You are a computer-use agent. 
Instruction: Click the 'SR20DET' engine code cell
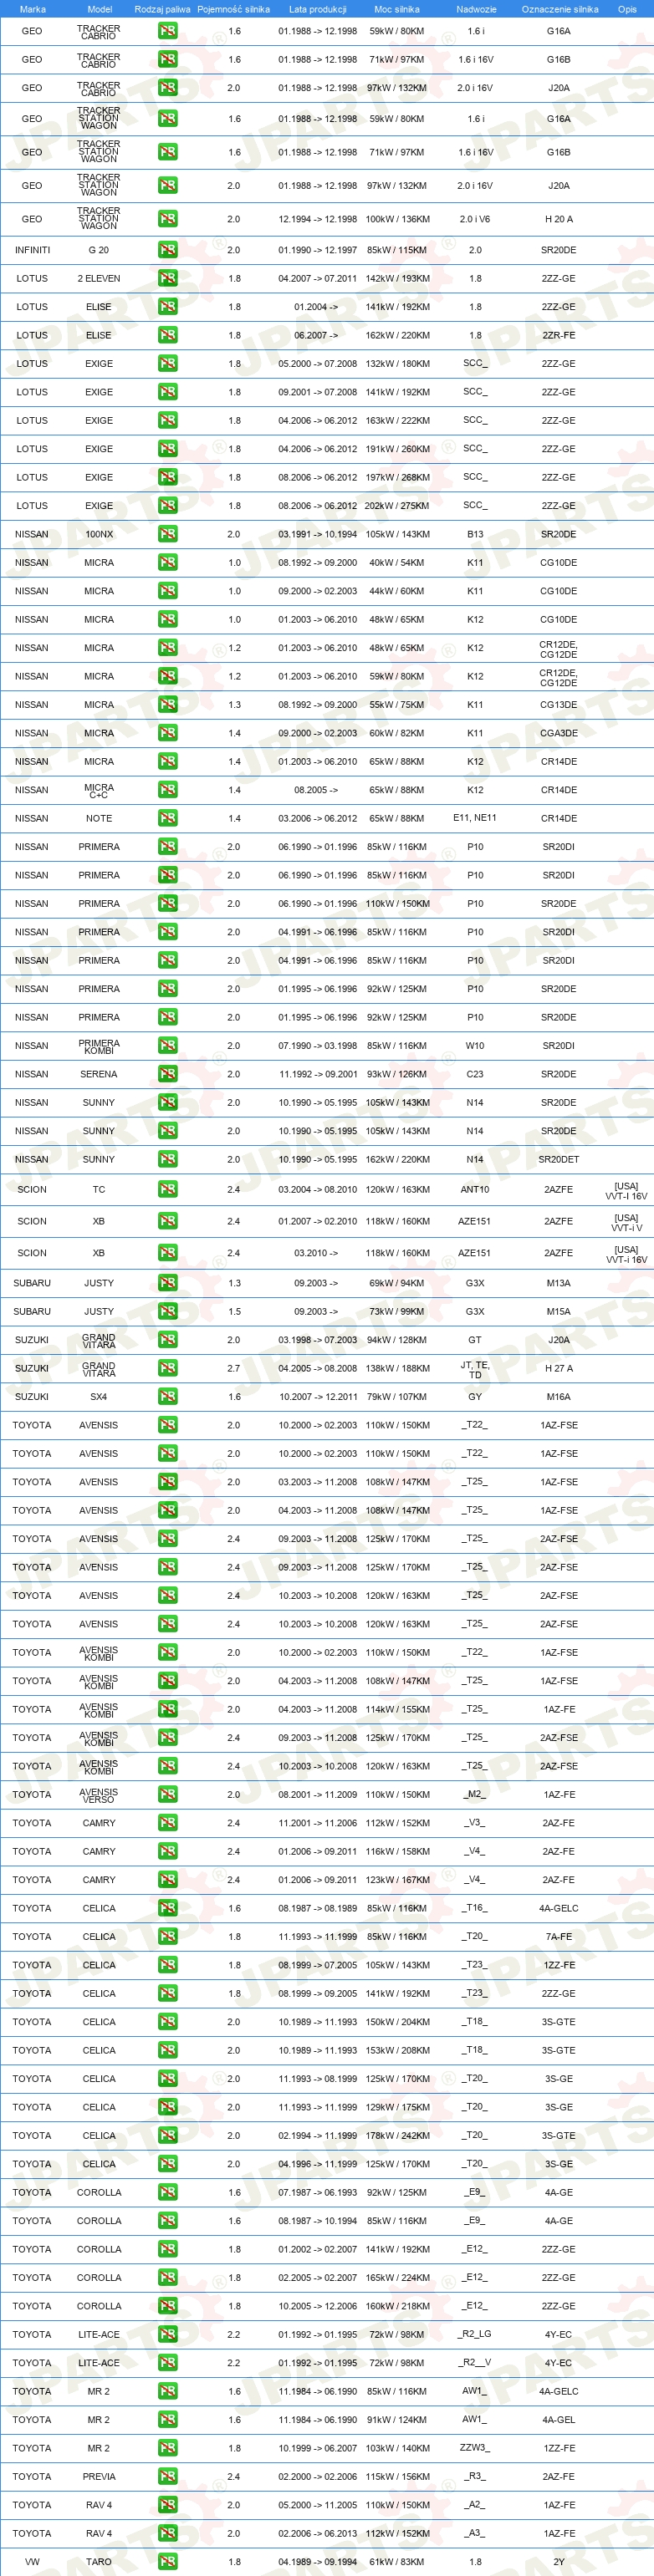(x=559, y=1159)
